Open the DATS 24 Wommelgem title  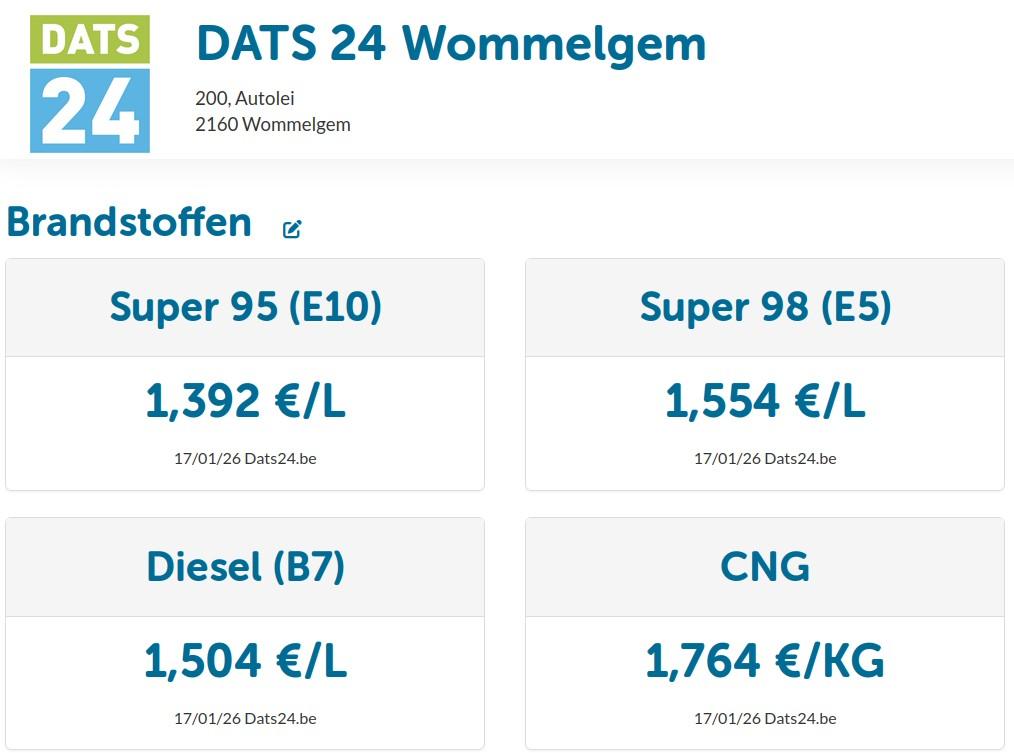(x=451, y=45)
